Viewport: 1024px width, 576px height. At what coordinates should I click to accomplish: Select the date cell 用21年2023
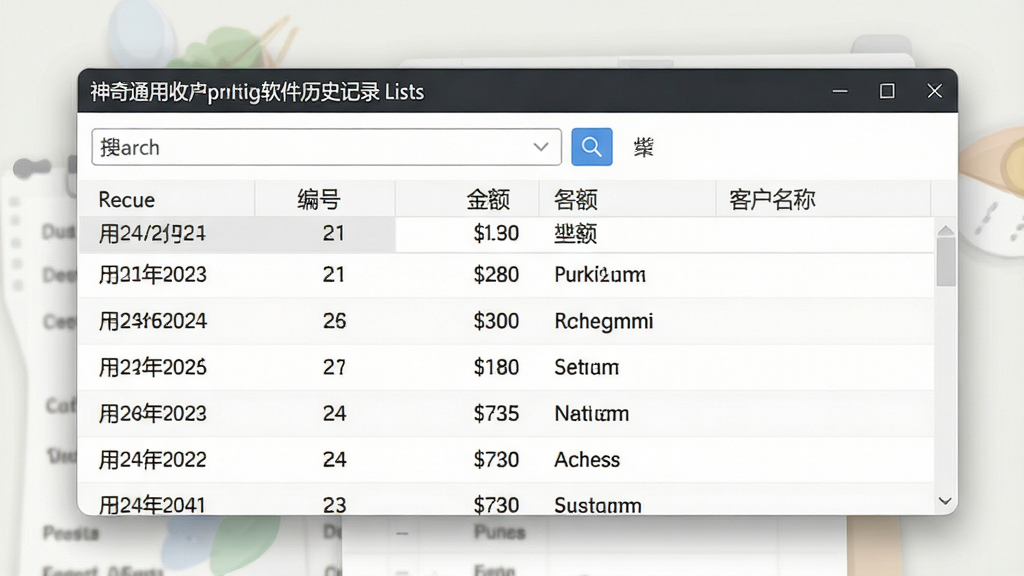[x=153, y=274]
